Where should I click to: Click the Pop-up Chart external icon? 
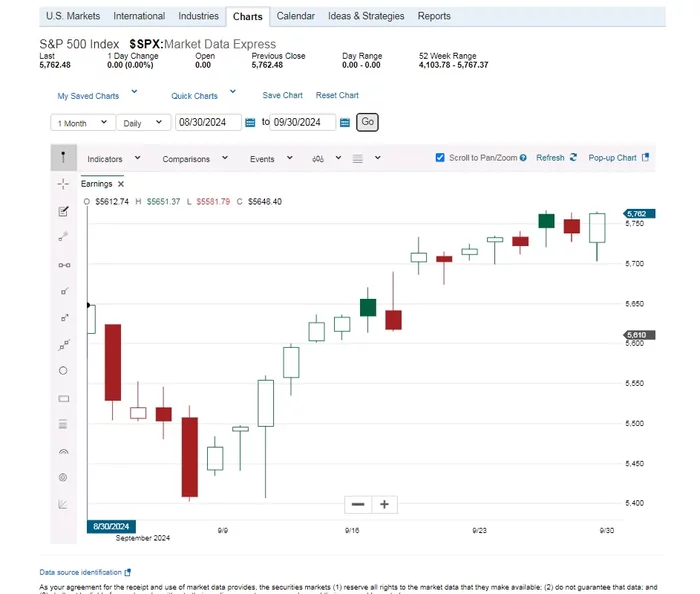(645, 157)
